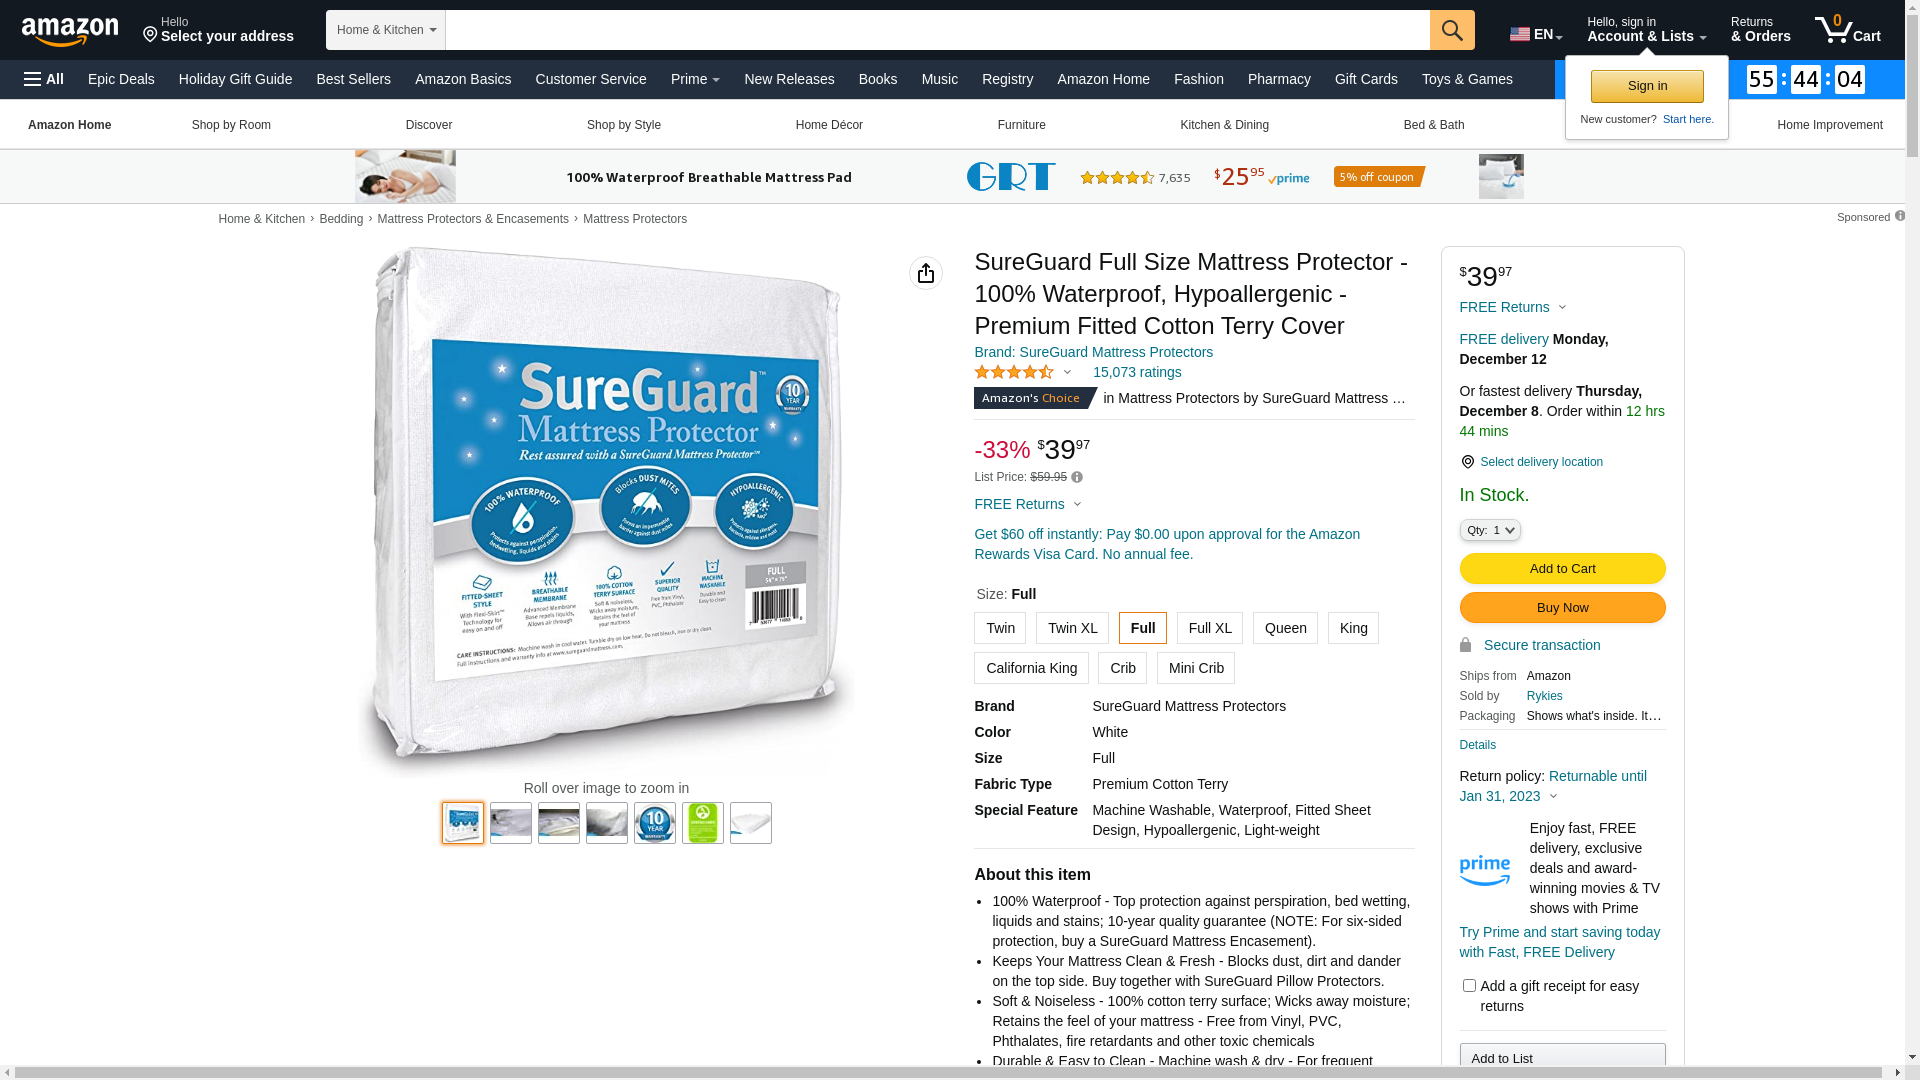
Task: Select the 10 Year warranty thumbnail
Action: (655, 823)
